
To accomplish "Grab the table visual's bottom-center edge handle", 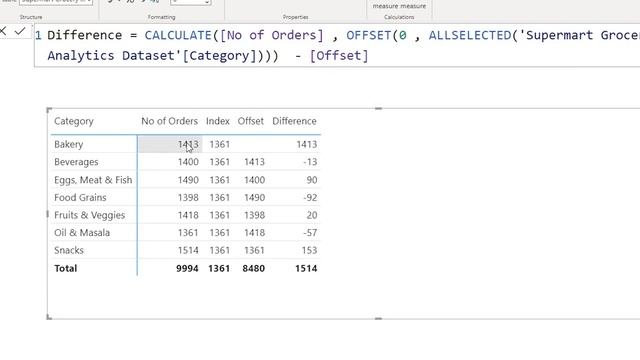I will [378, 318].
